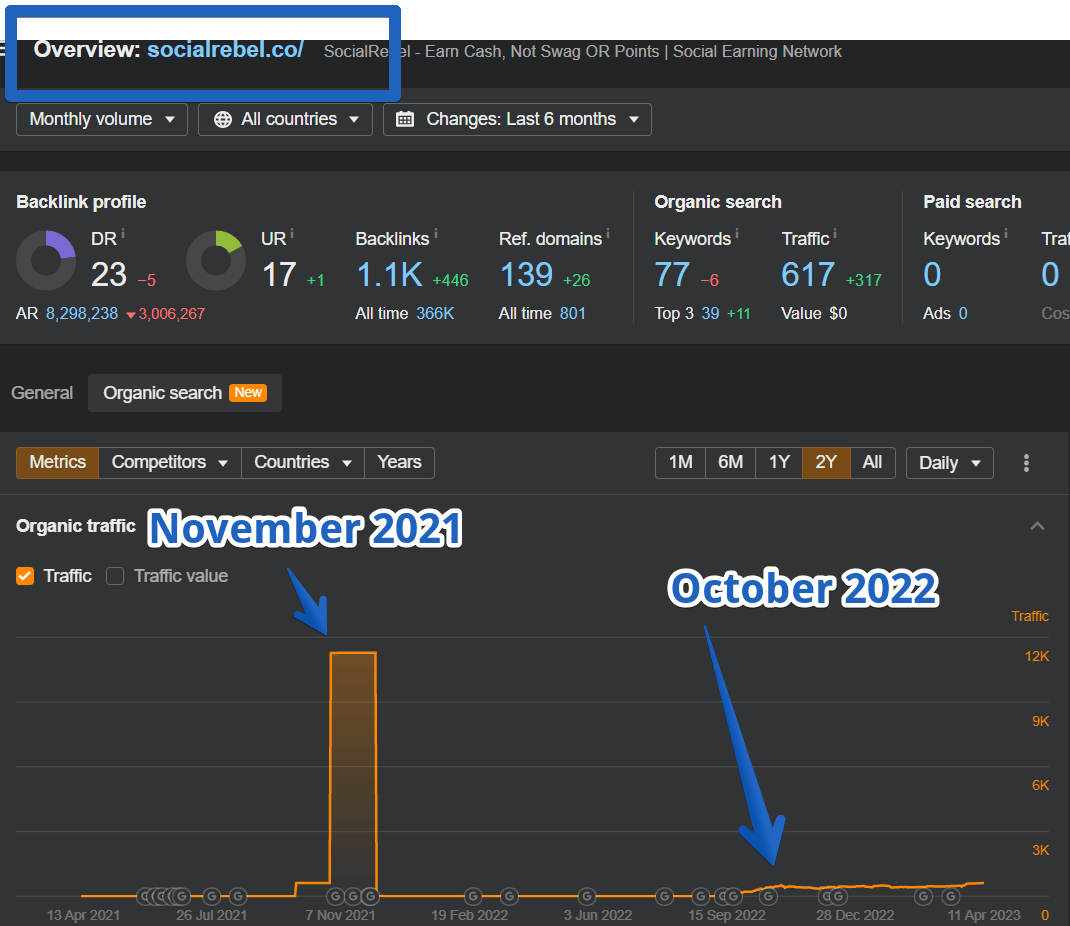1070x926 pixels.
Task: Switch to the General tab
Action: (42, 393)
